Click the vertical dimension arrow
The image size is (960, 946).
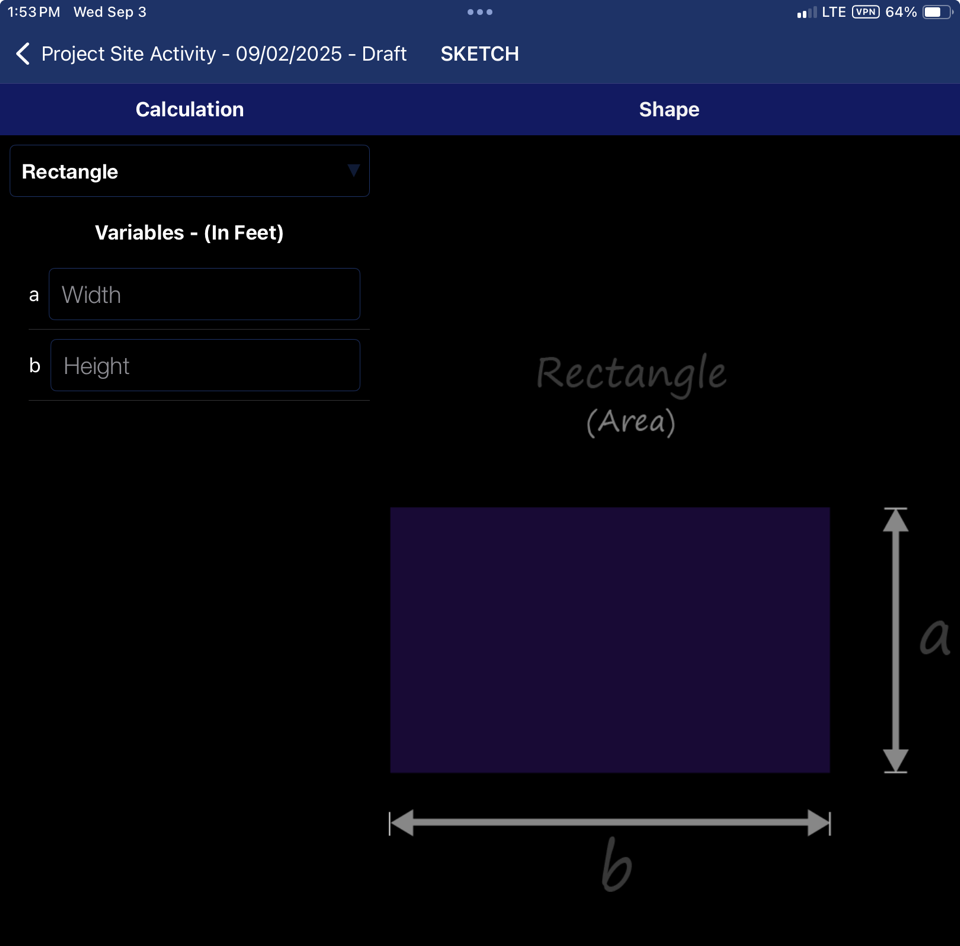[x=896, y=640]
